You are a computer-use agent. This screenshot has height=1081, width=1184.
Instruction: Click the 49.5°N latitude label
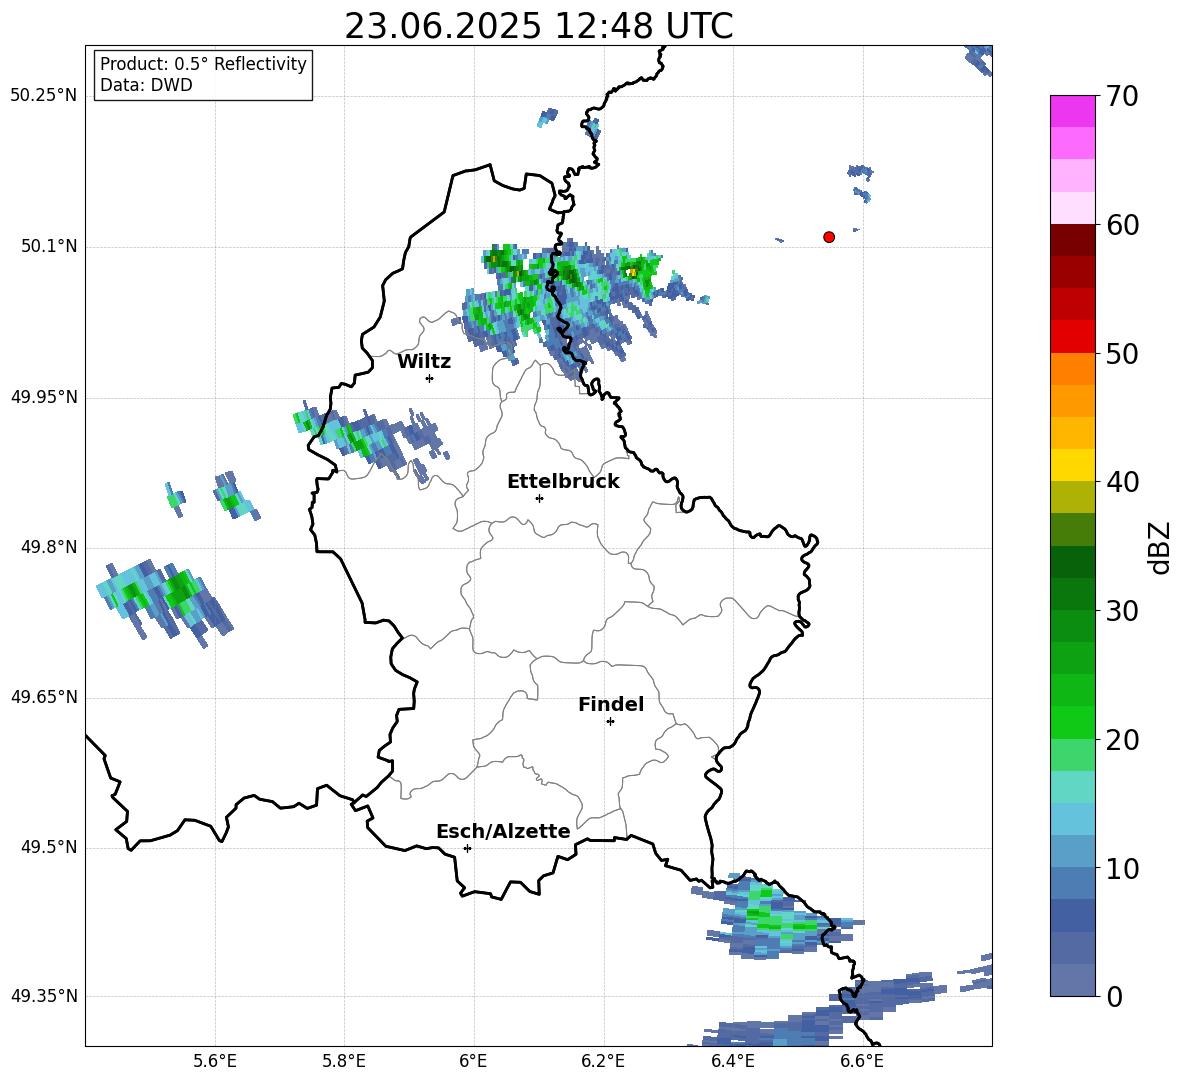[x=49, y=847]
